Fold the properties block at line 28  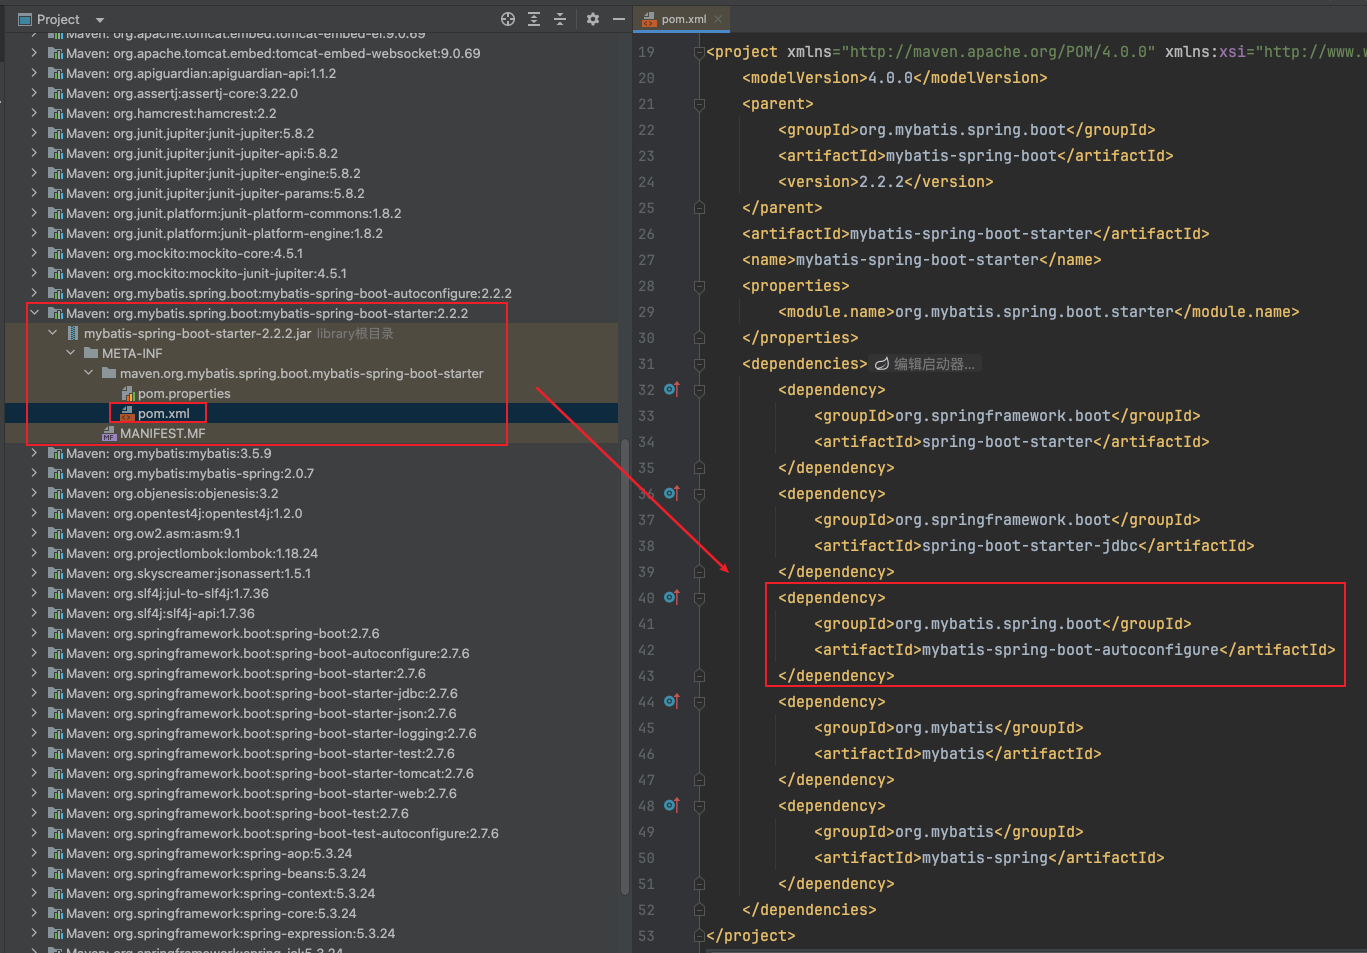pos(699,286)
